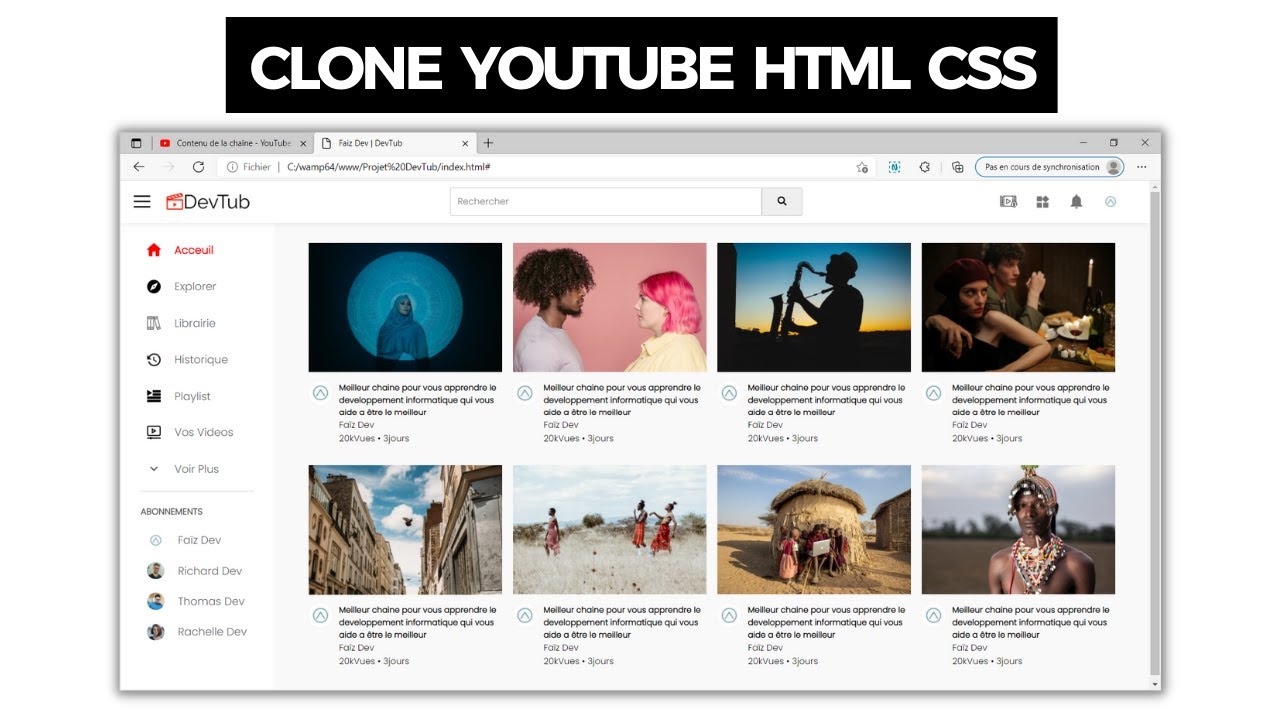This screenshot has width=1280, height=720.
Task: Click the Richard Dev avatar
Action: 155,571
